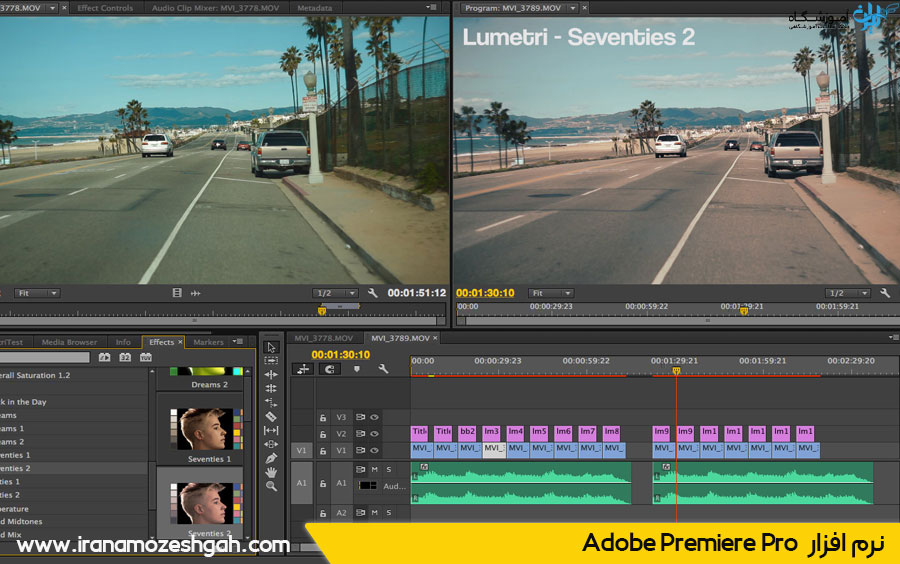Toggle the track lock on V2

click(x=323, y=434)
